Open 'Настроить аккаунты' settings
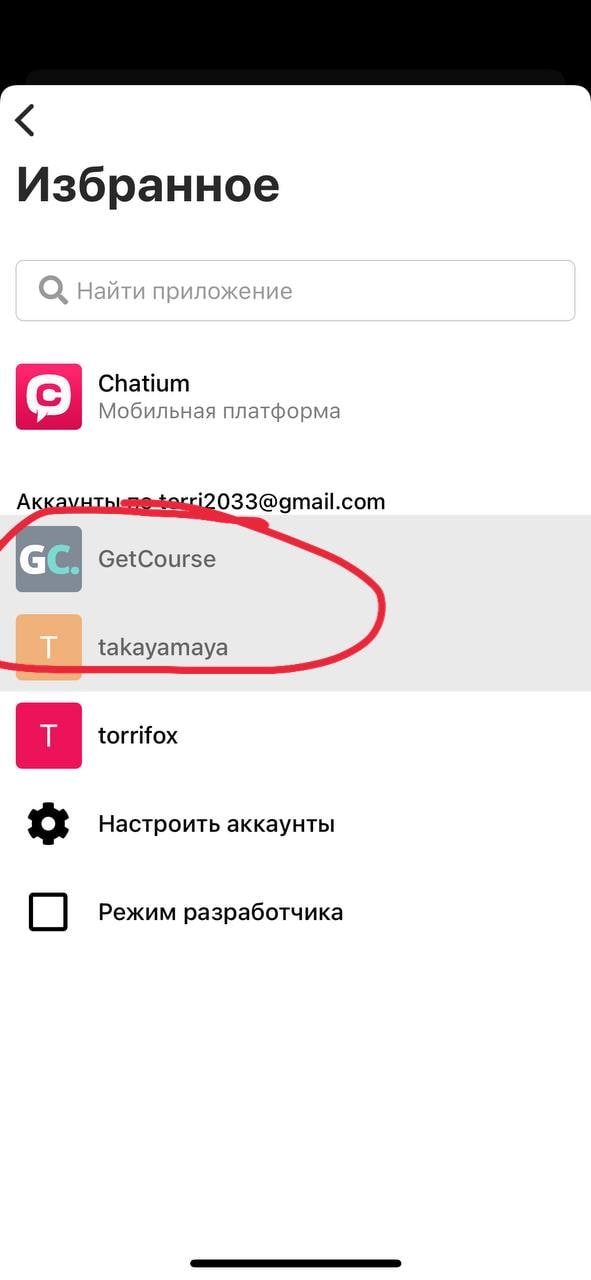Screen dimensions: 591x1280 click(x=216, y=824)
